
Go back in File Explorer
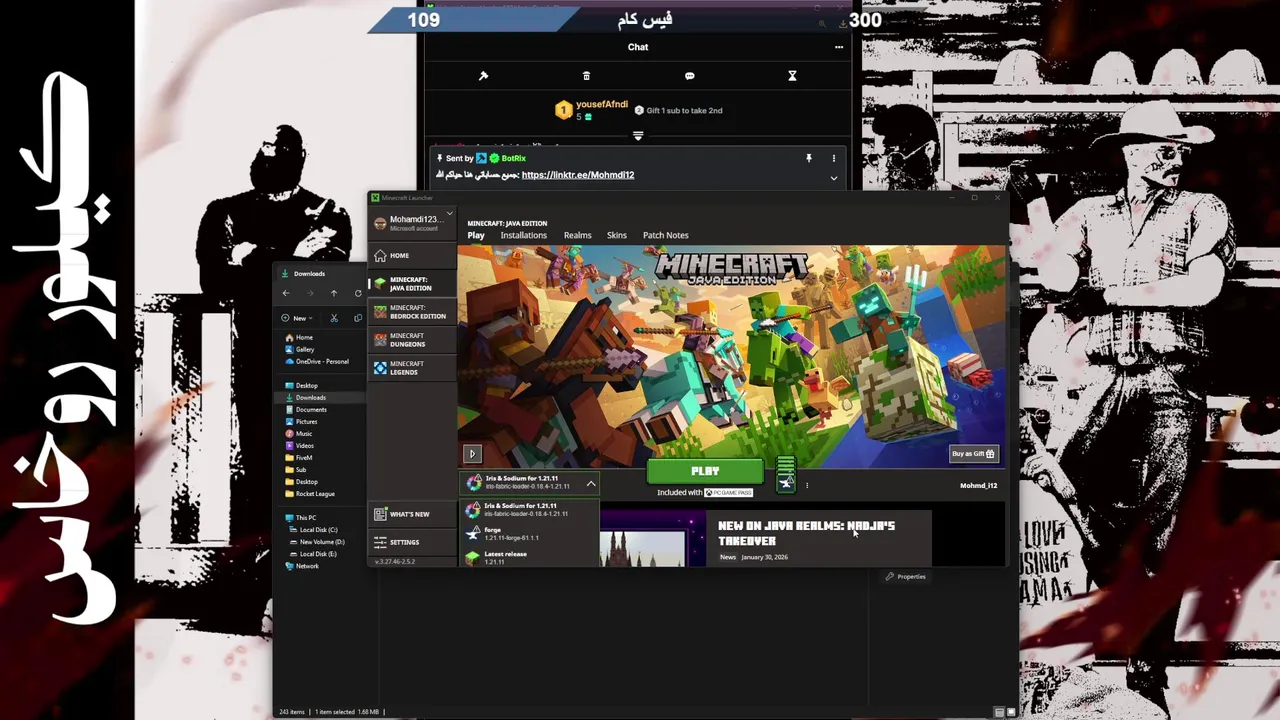tap(286, 293)
